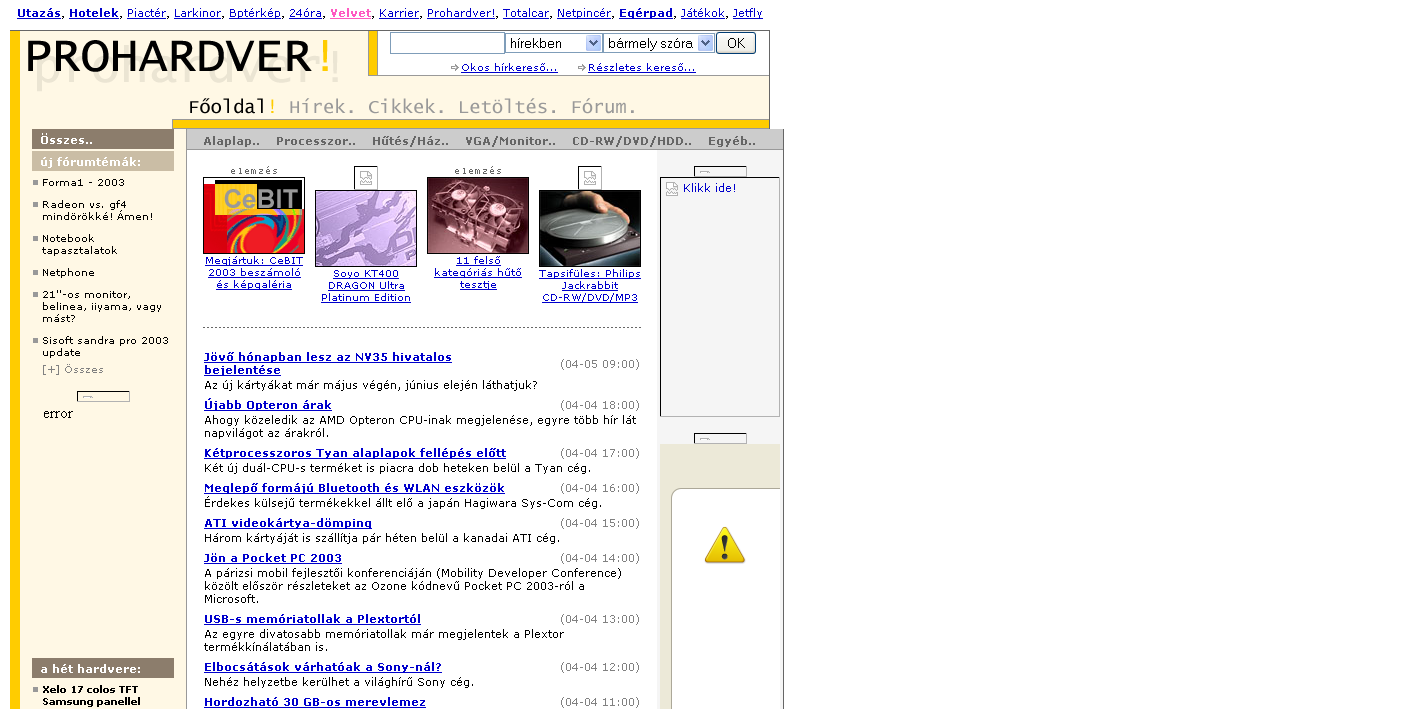The height and width of the screenshot is (709, 1423).
Task: Open Tapsifüles: Philips Jackrabbit link
Action: (x=590, y=286)
